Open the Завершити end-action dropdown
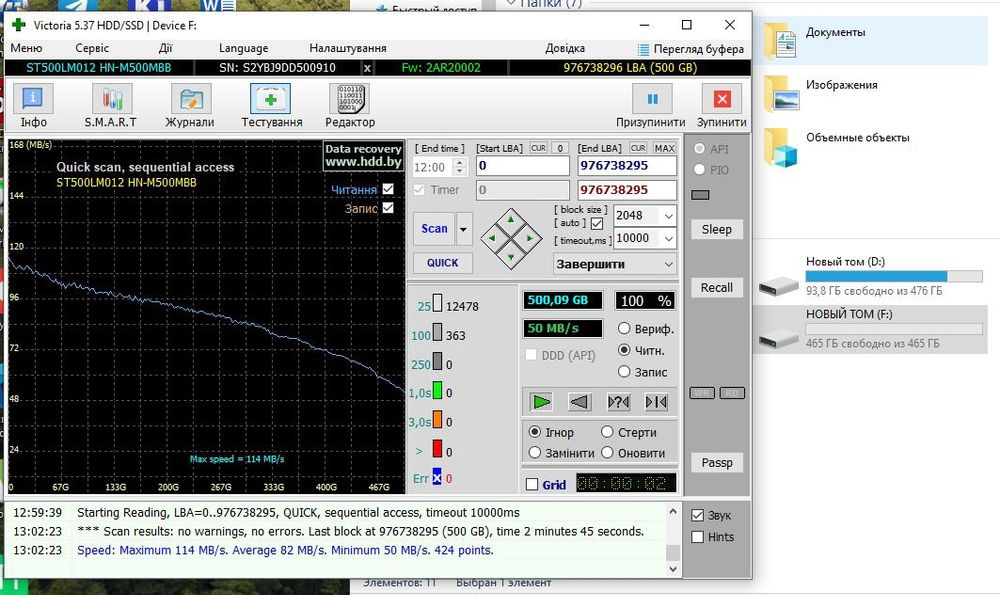Viewport: 1000px width, 595px height. [x=667, y=264]
